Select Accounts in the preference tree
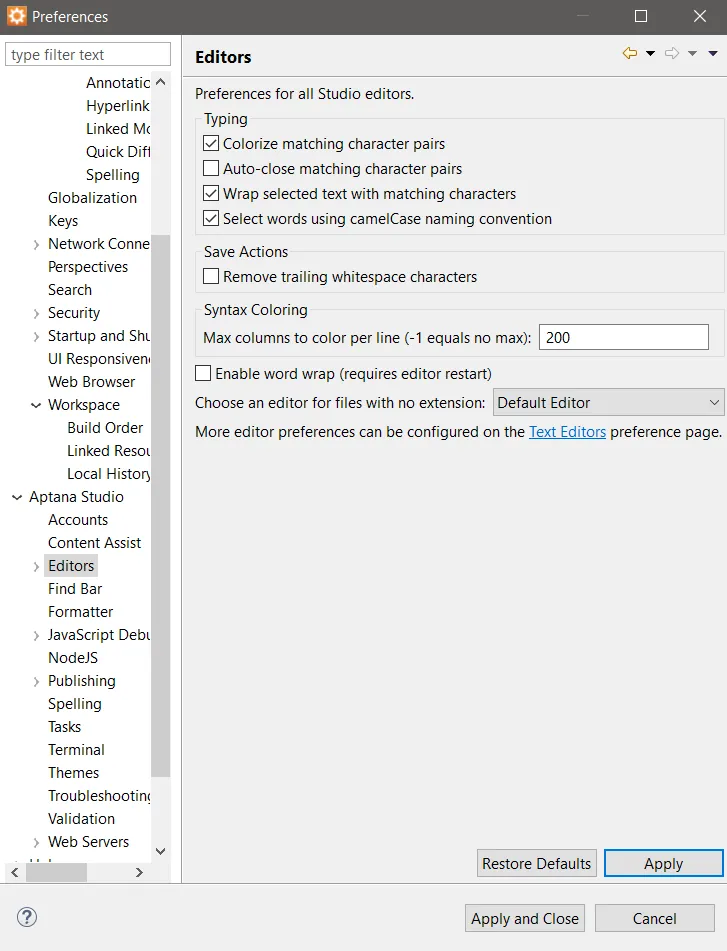The width and height of the screenshot is (727, 951). tap(78, 520)
